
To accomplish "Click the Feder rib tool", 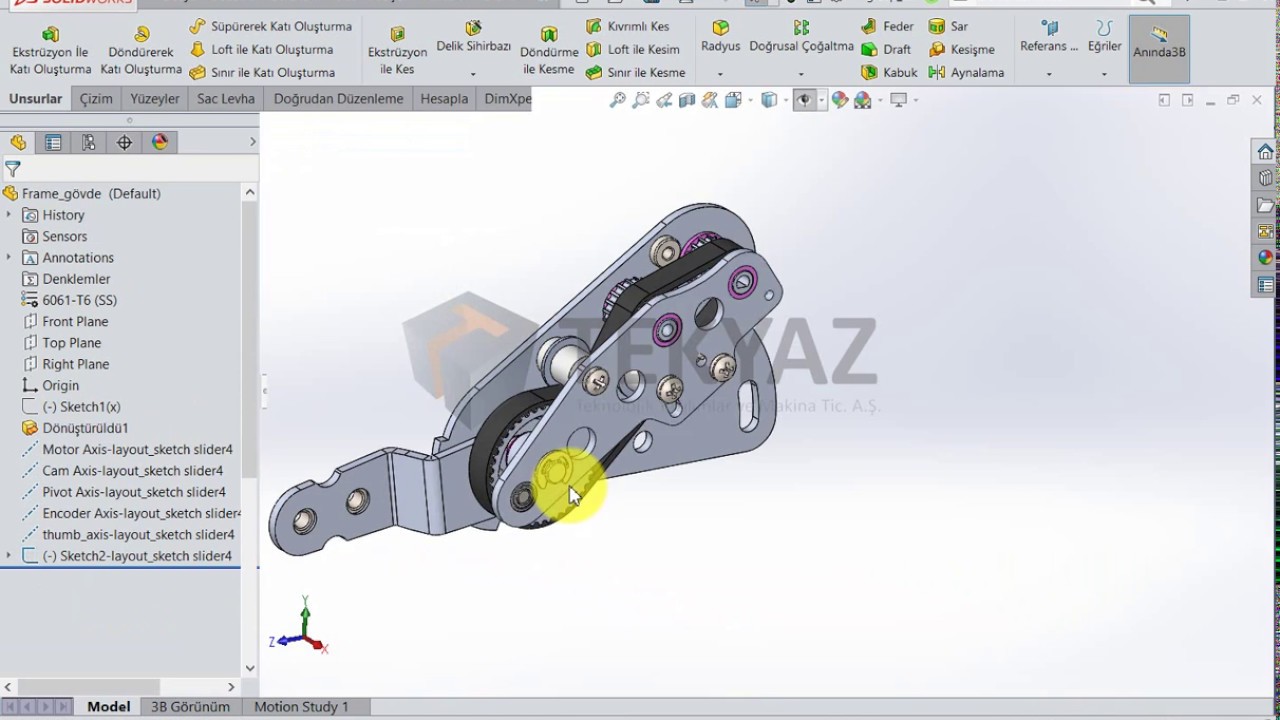I will coord(887,27).
